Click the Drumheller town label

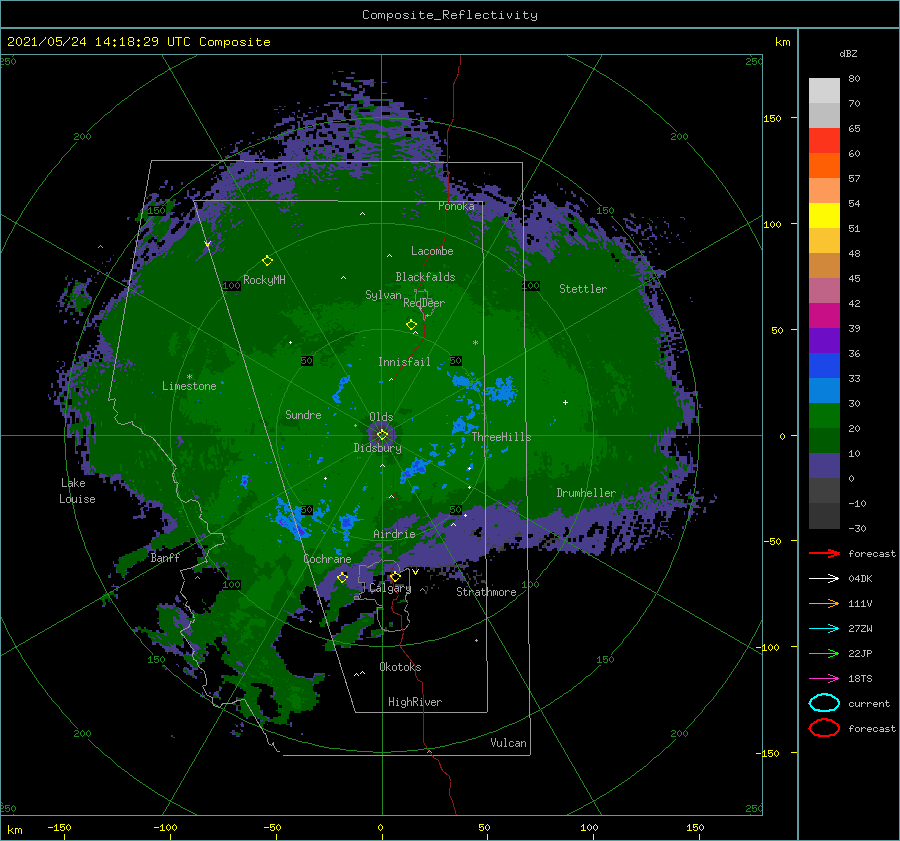pyautogui.click(x=586, y=493)
